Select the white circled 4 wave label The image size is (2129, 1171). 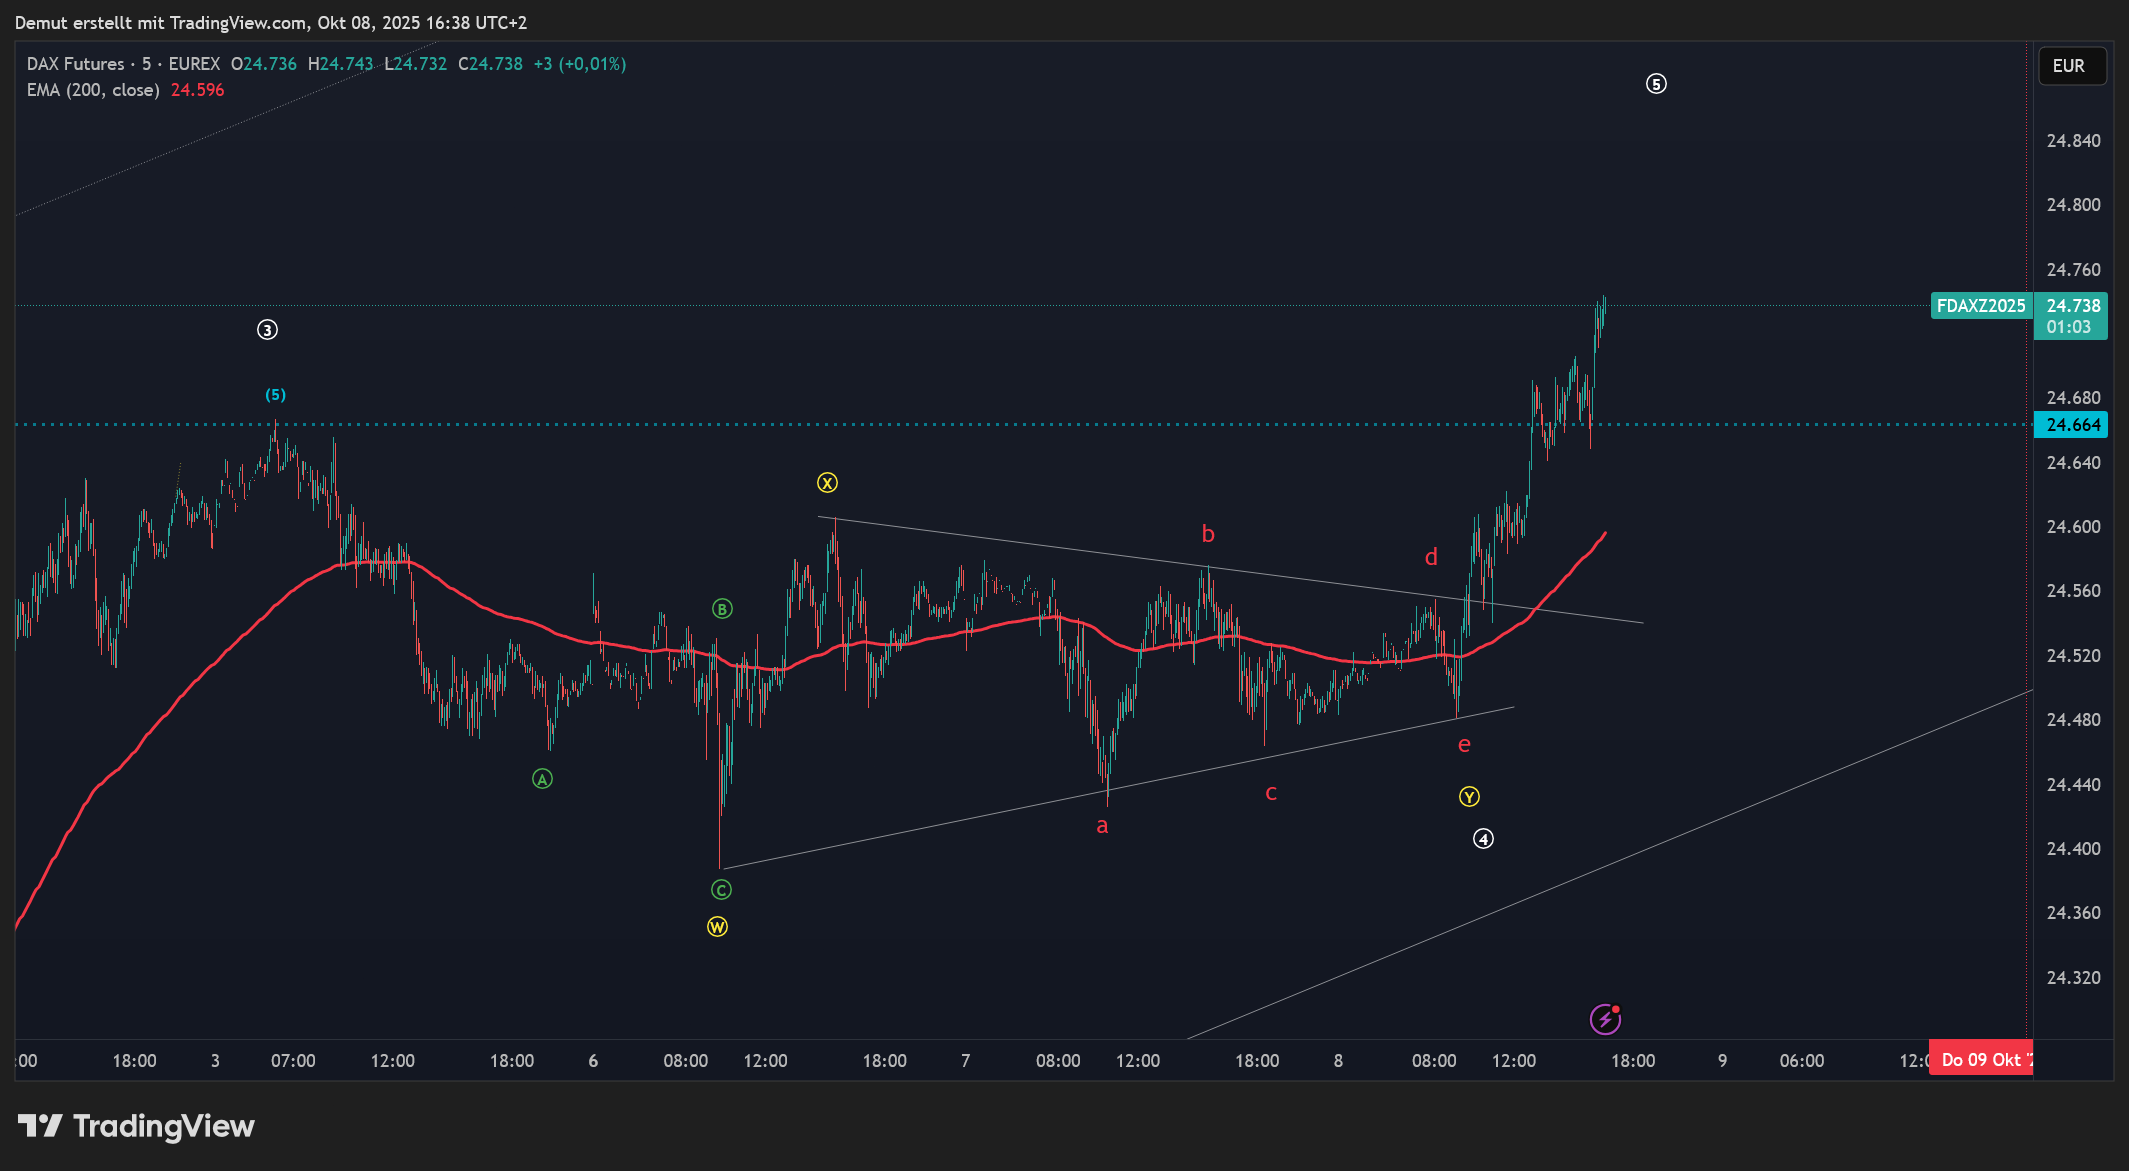(1483, 839)
